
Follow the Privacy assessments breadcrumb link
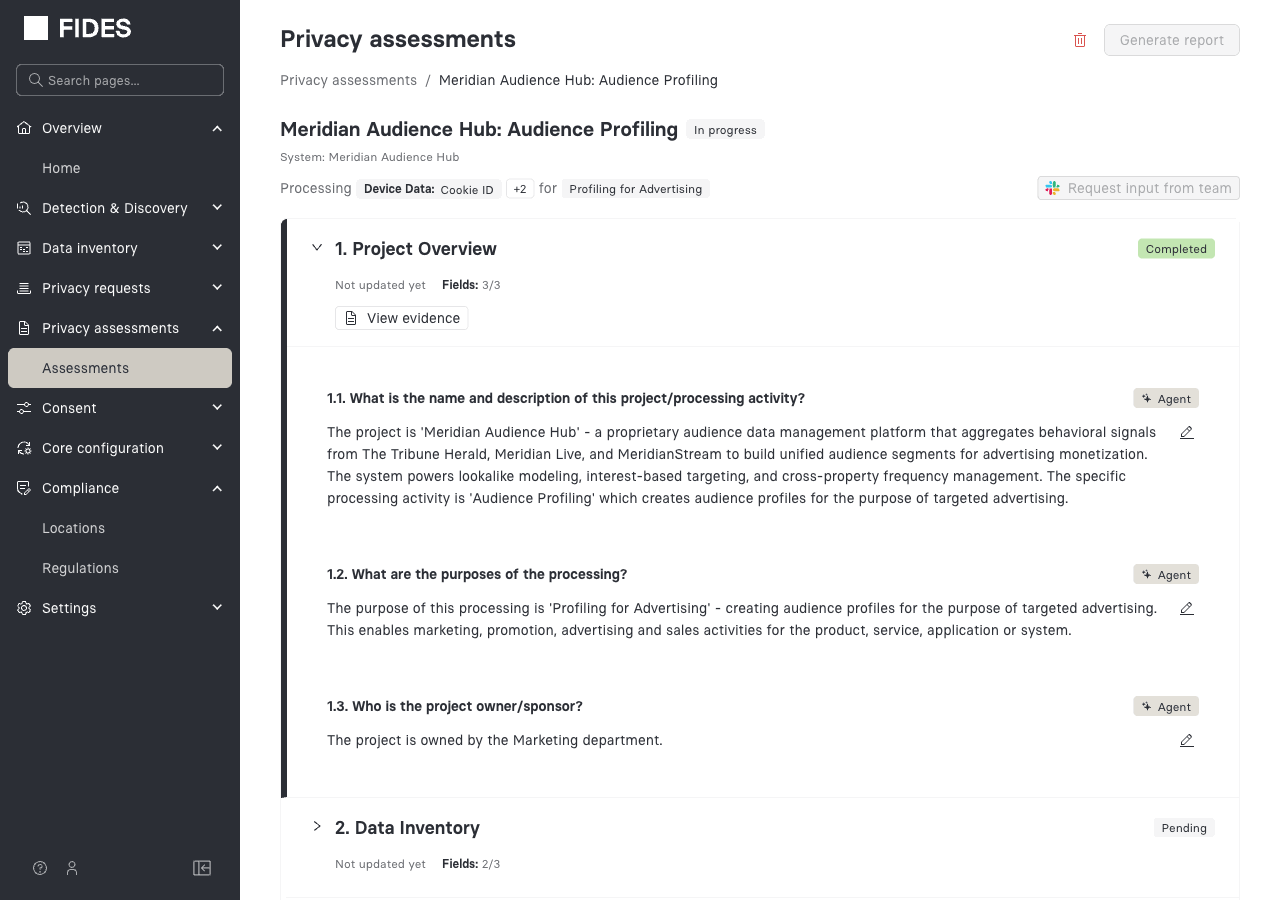pos(348,80)
